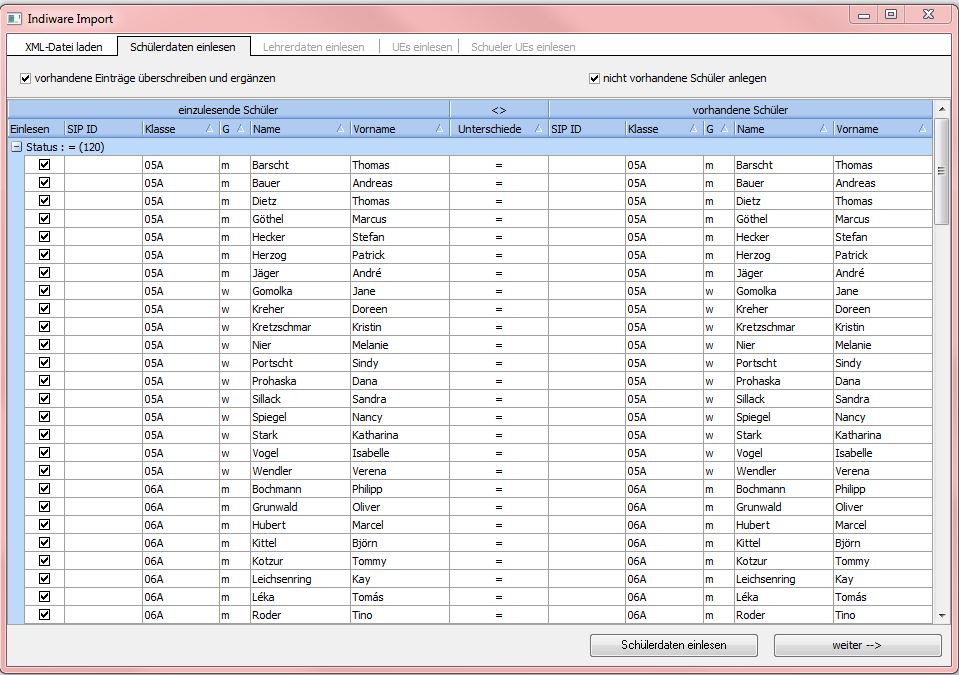
Task: Select the 'Schülerdaten einlesen' tab
Action: pyautogui.click(x=183, y=46)
